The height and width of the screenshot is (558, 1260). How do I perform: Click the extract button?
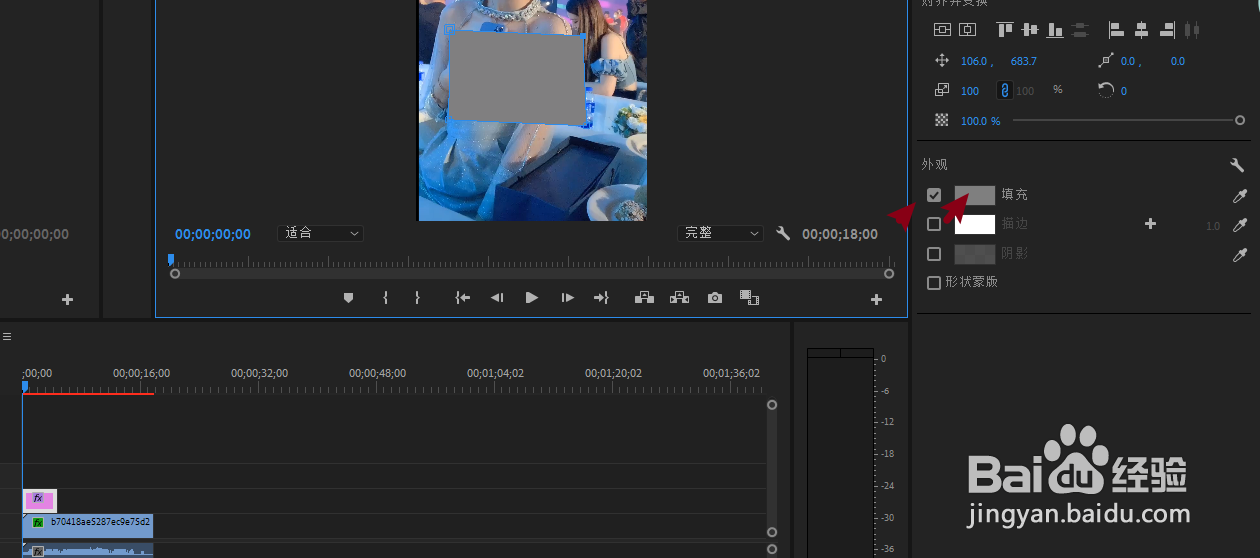(679, 297)
